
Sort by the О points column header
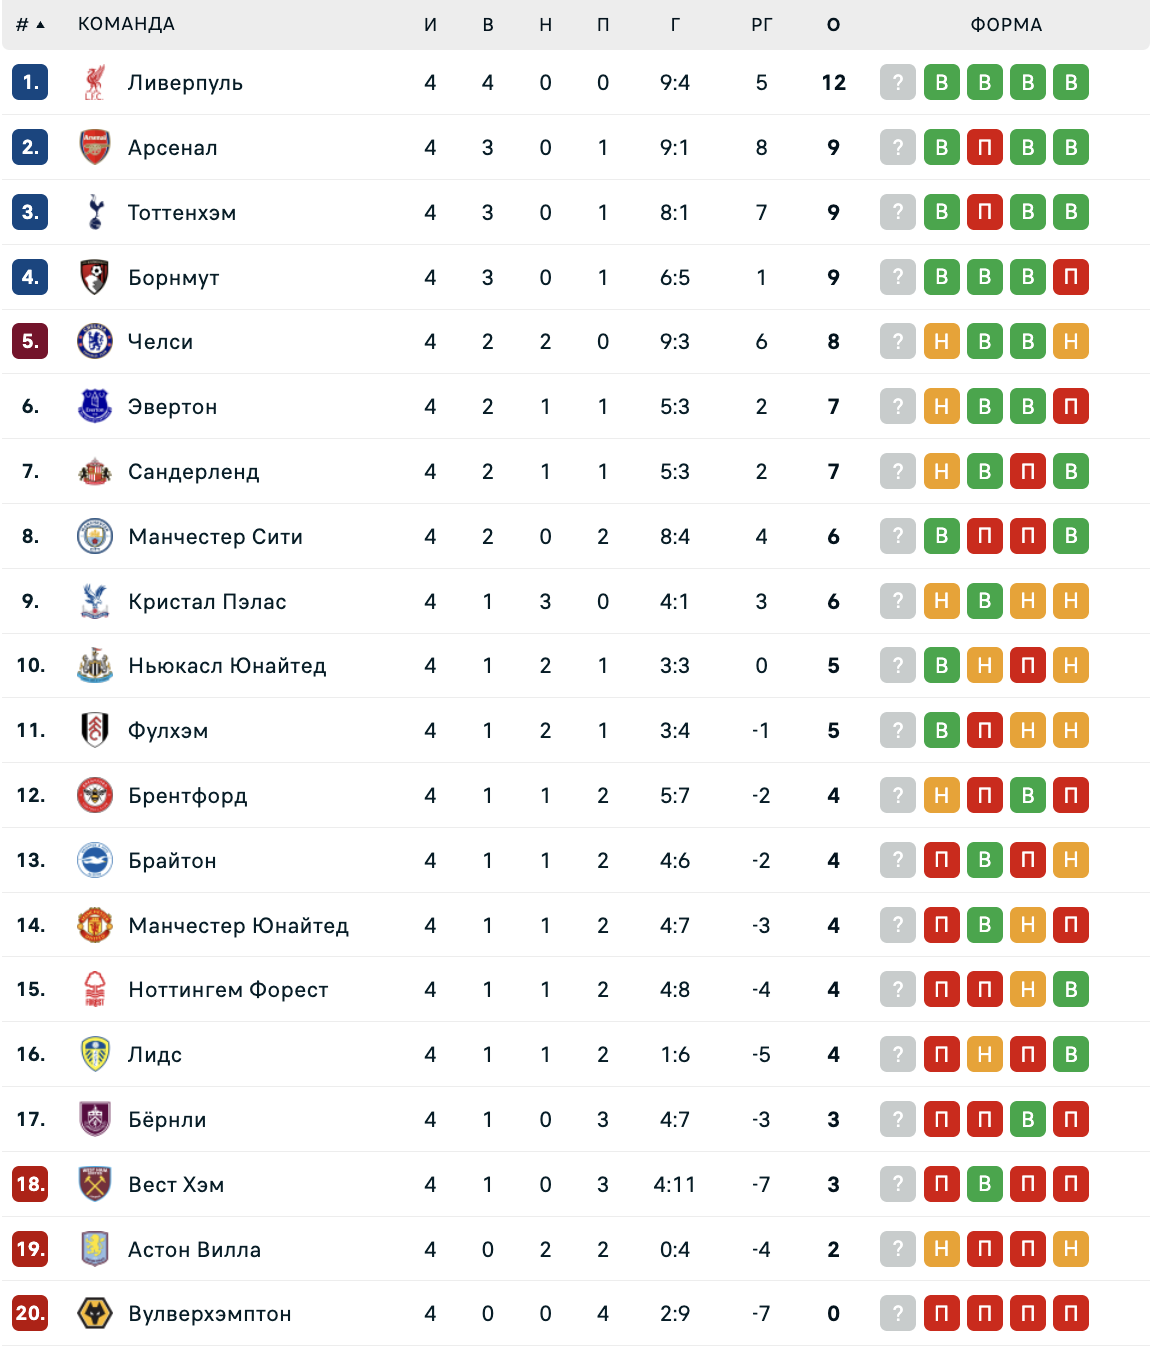[833, 24]
